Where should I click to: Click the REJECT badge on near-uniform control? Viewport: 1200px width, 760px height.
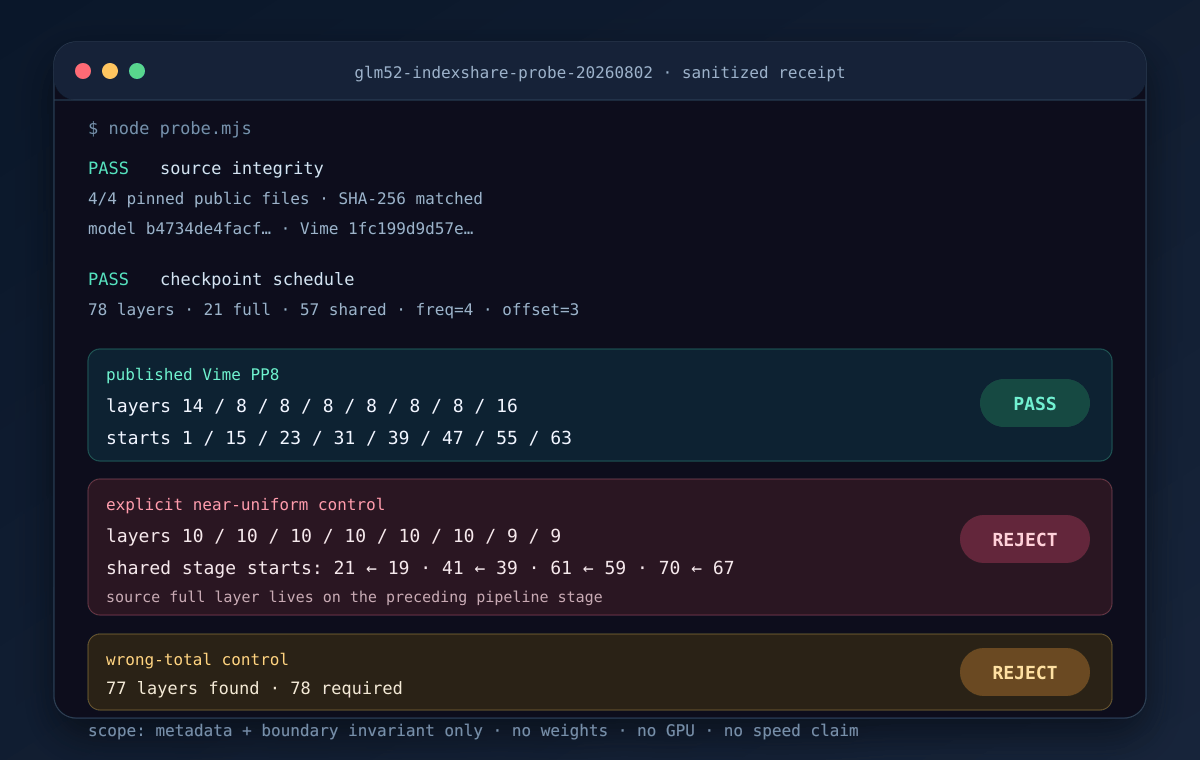[1025, 539]
